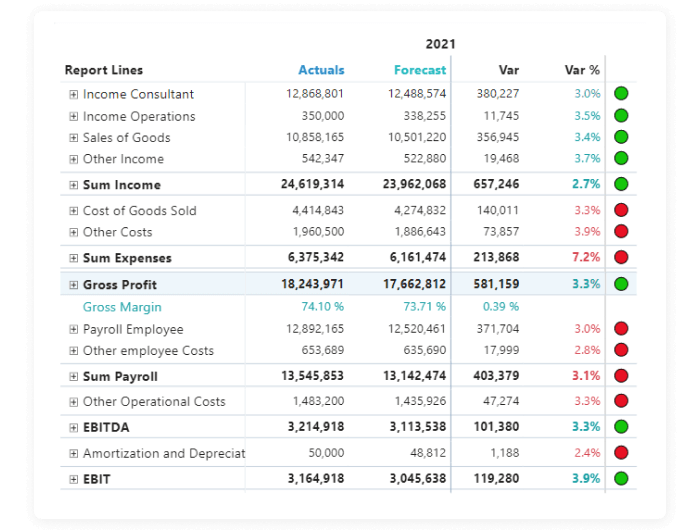
Task: Select EBIT actuals value 3,164,918
Action: click(316, 478)
